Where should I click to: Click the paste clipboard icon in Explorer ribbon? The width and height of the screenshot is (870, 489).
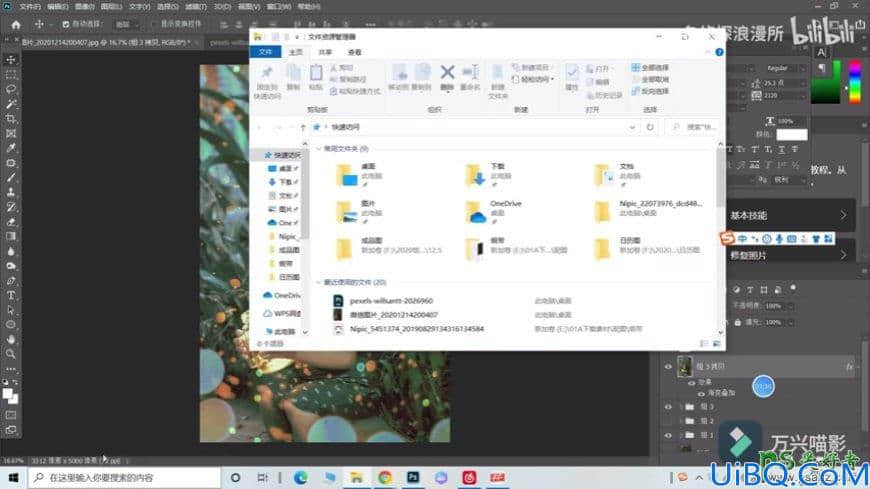pyautogui.click(x=316, y=73)
